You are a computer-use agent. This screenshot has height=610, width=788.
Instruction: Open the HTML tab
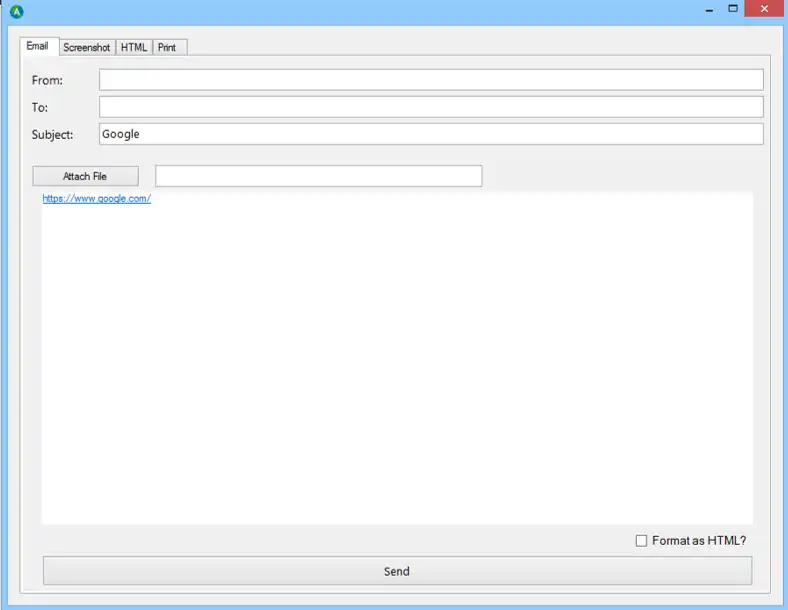(134, 47)
